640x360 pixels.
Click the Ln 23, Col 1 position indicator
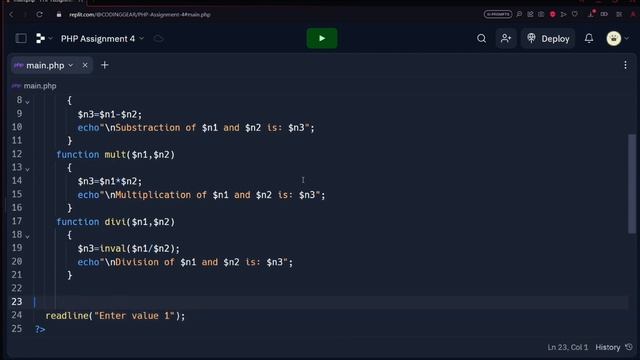pyautogui.click(x=567, y=347)
